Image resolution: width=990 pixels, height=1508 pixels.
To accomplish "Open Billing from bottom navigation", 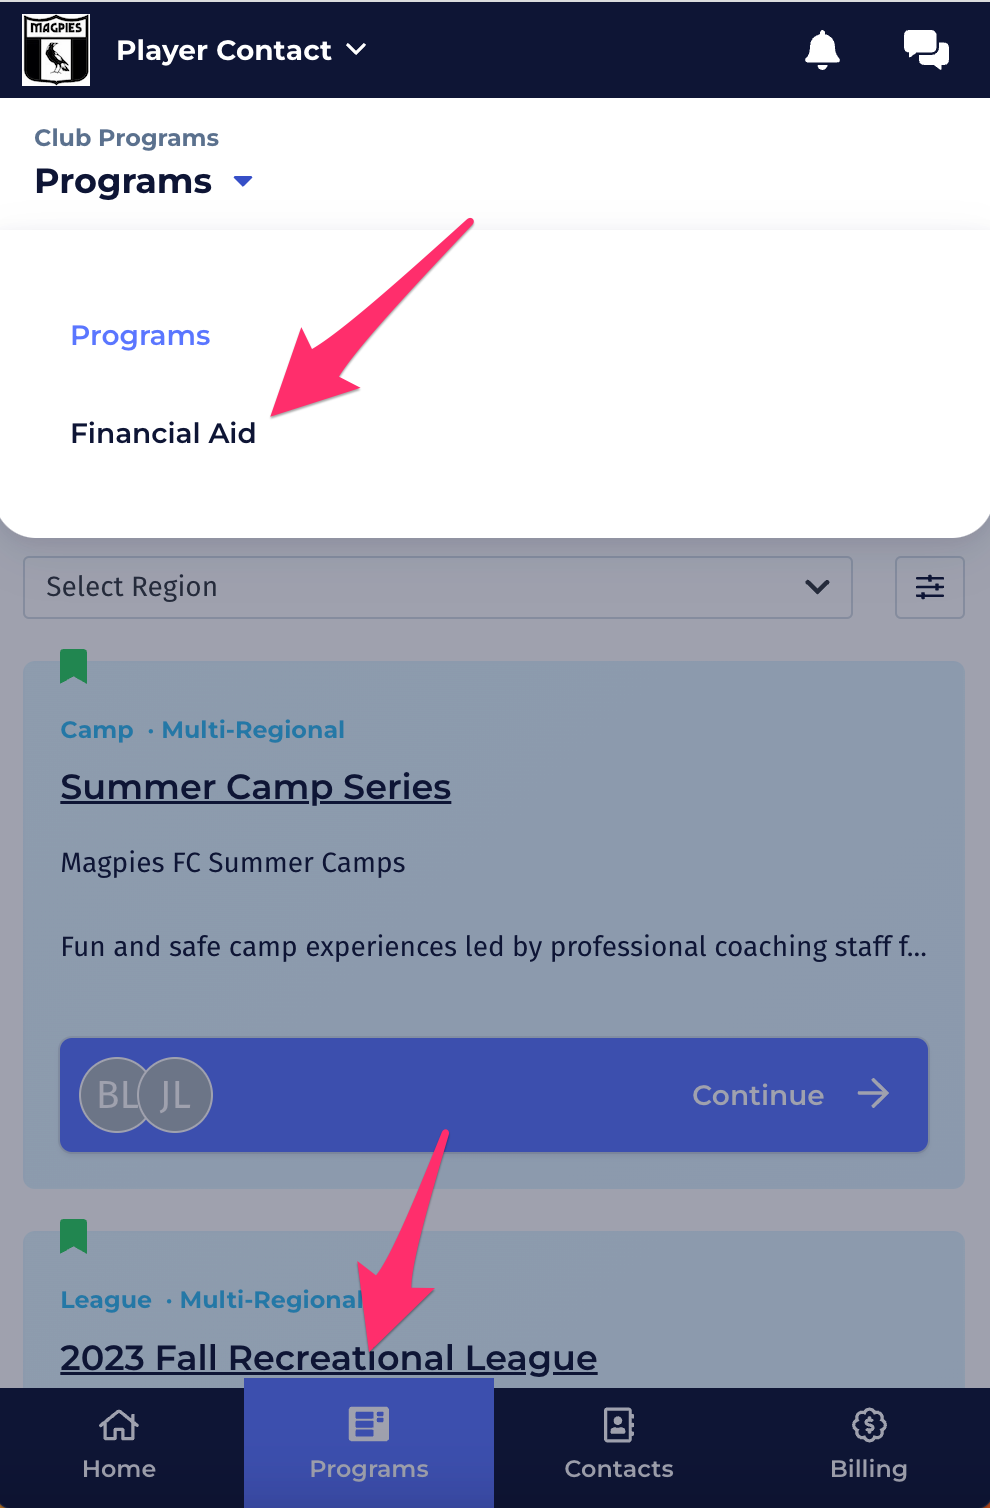I will pos(869,1446).
